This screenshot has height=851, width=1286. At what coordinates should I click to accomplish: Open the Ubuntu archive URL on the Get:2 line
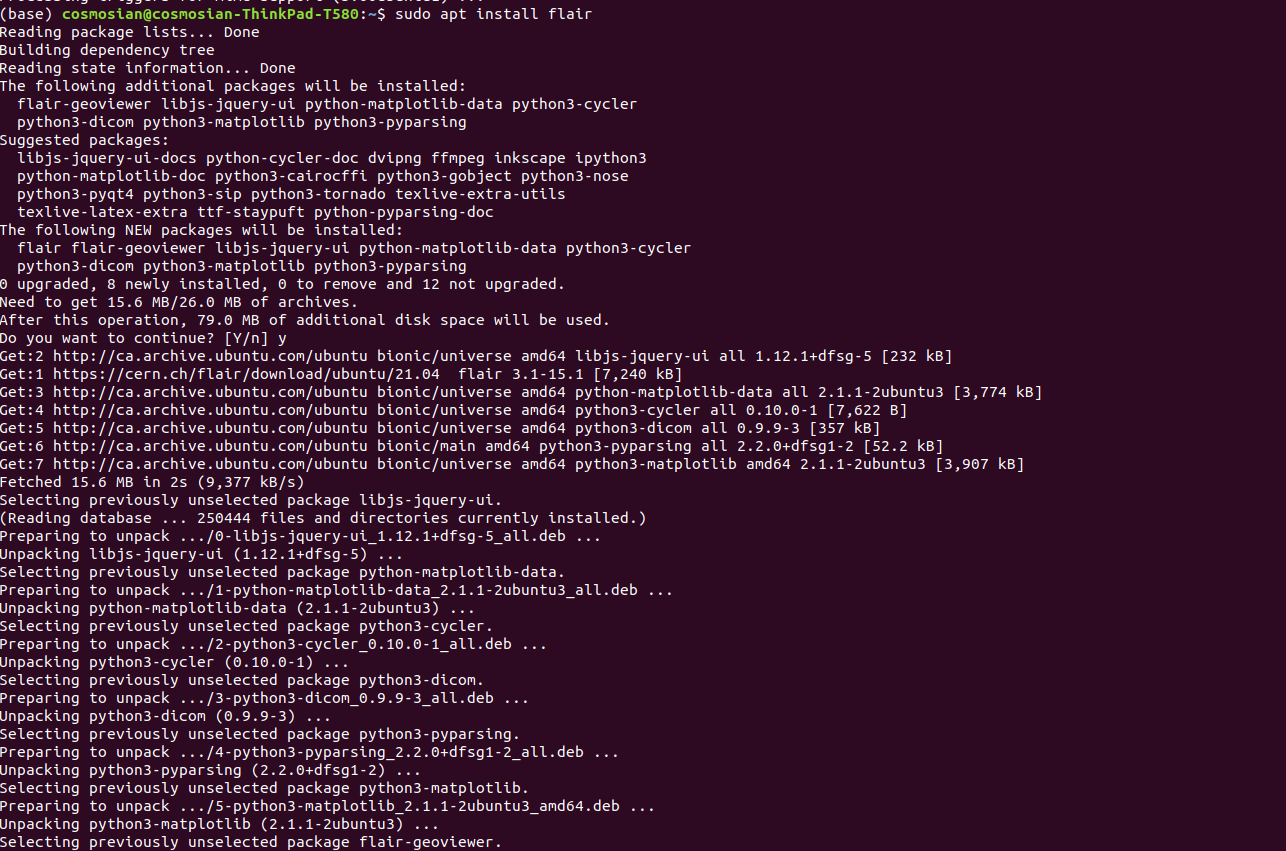[x=210, y=356]
